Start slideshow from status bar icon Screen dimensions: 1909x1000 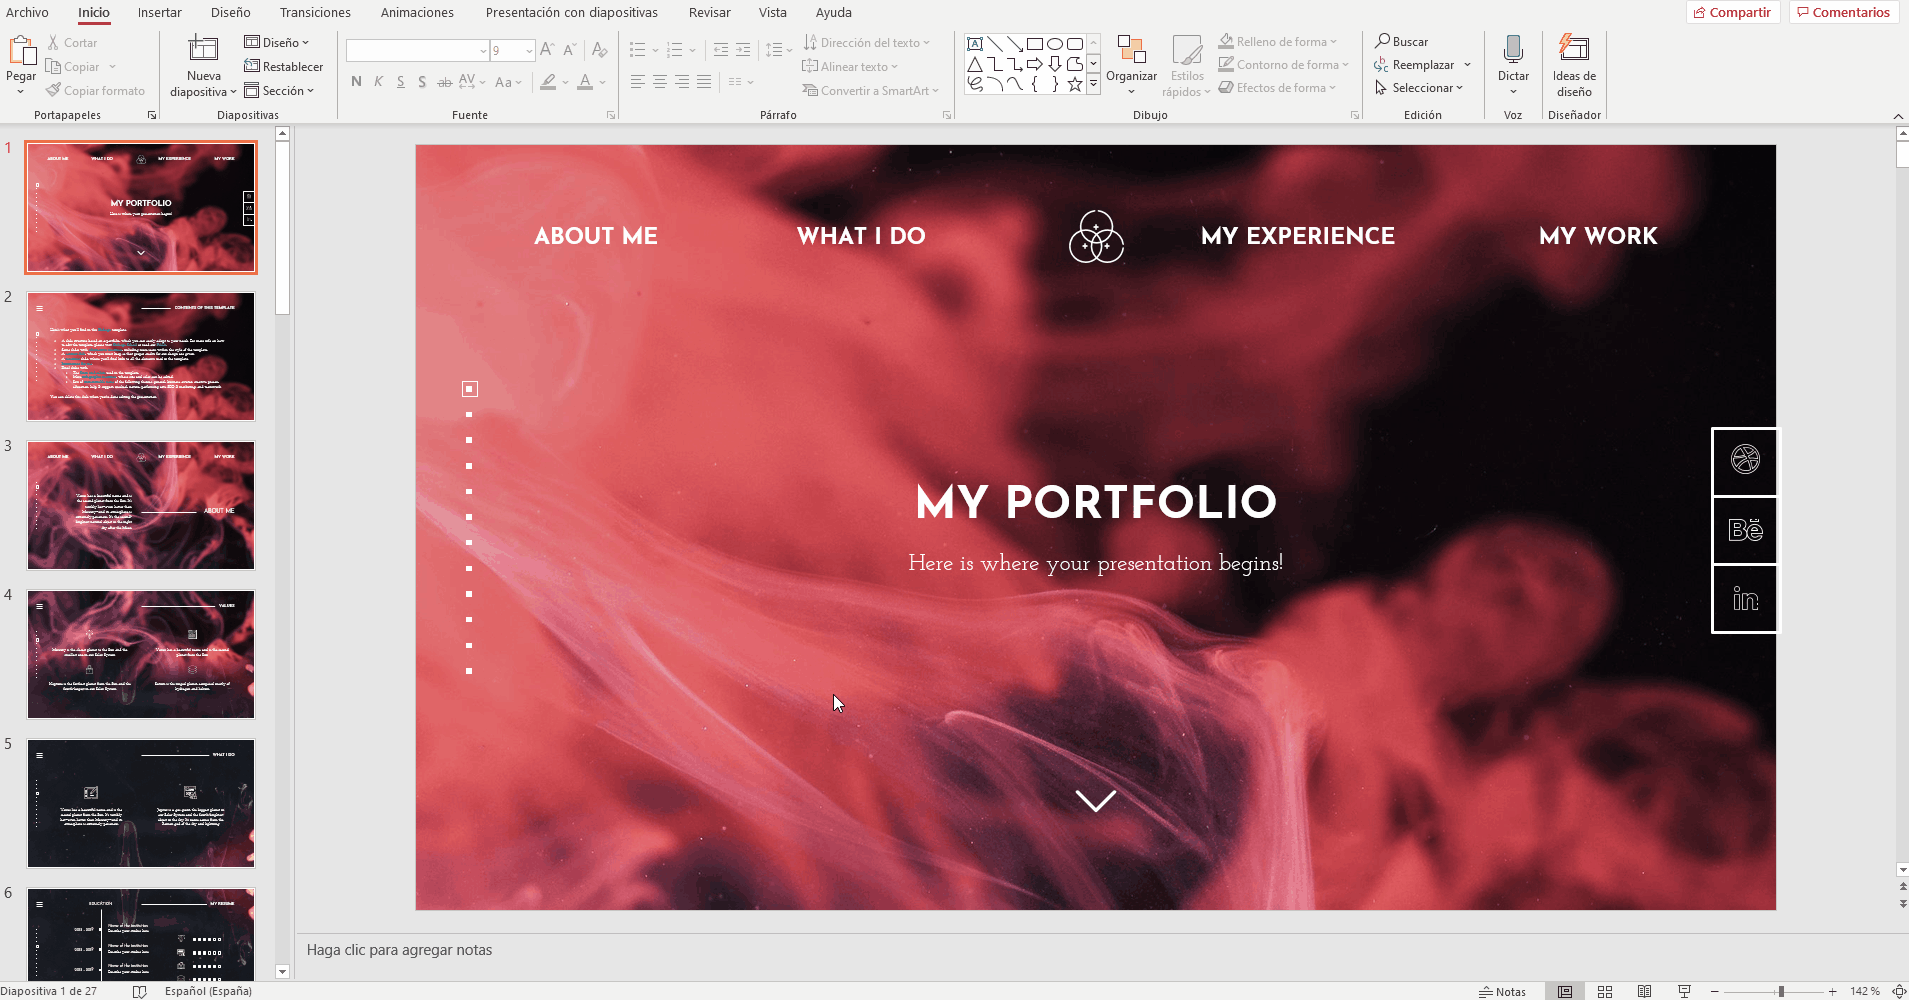[1684, 991]
